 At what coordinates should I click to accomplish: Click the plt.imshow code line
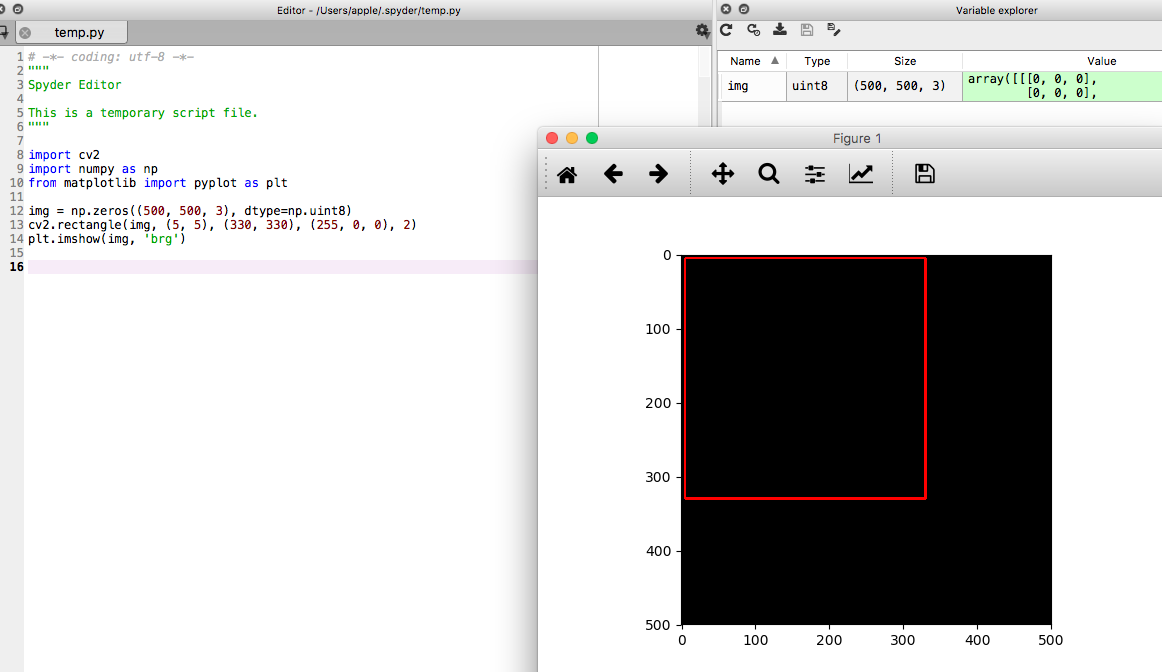[107, 239]
